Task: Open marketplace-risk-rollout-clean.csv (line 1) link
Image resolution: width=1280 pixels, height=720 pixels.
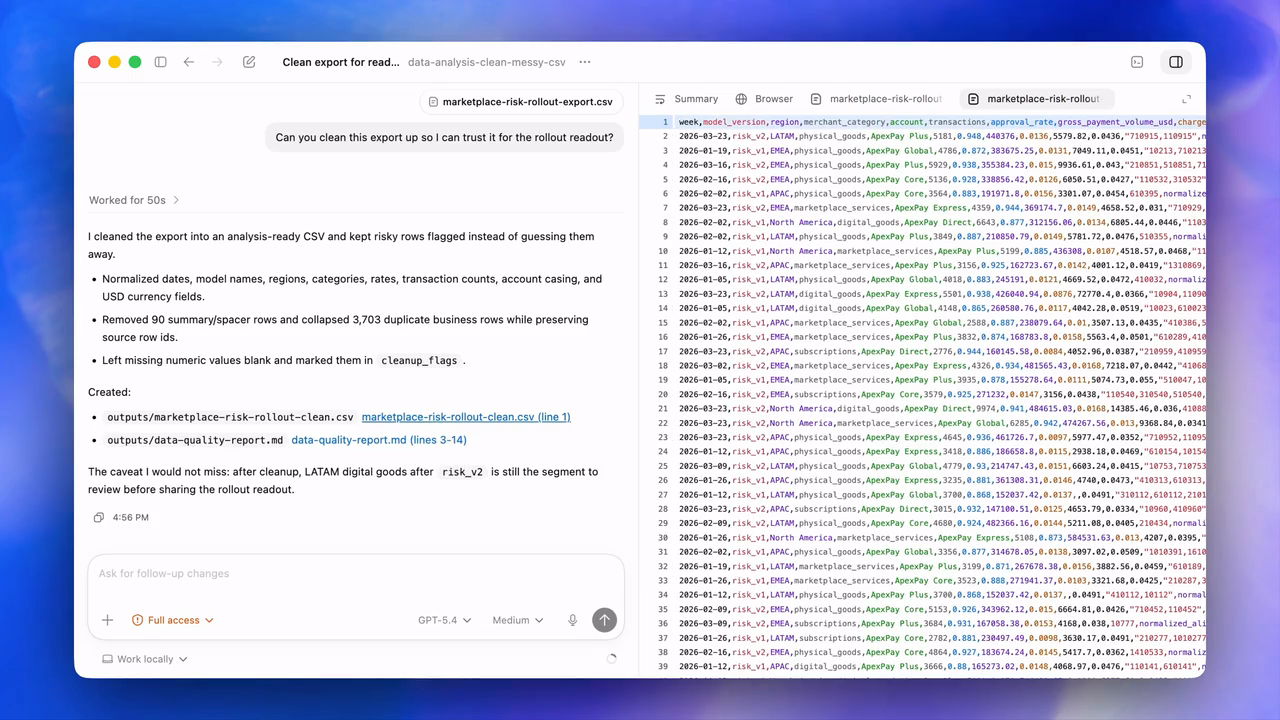Action: point(466,417)
